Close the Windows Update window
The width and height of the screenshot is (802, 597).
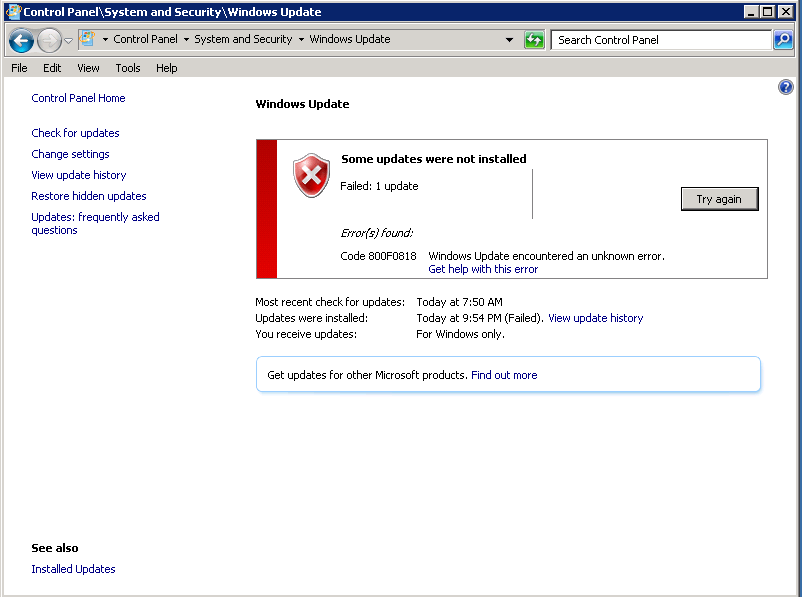click(785, 11)
